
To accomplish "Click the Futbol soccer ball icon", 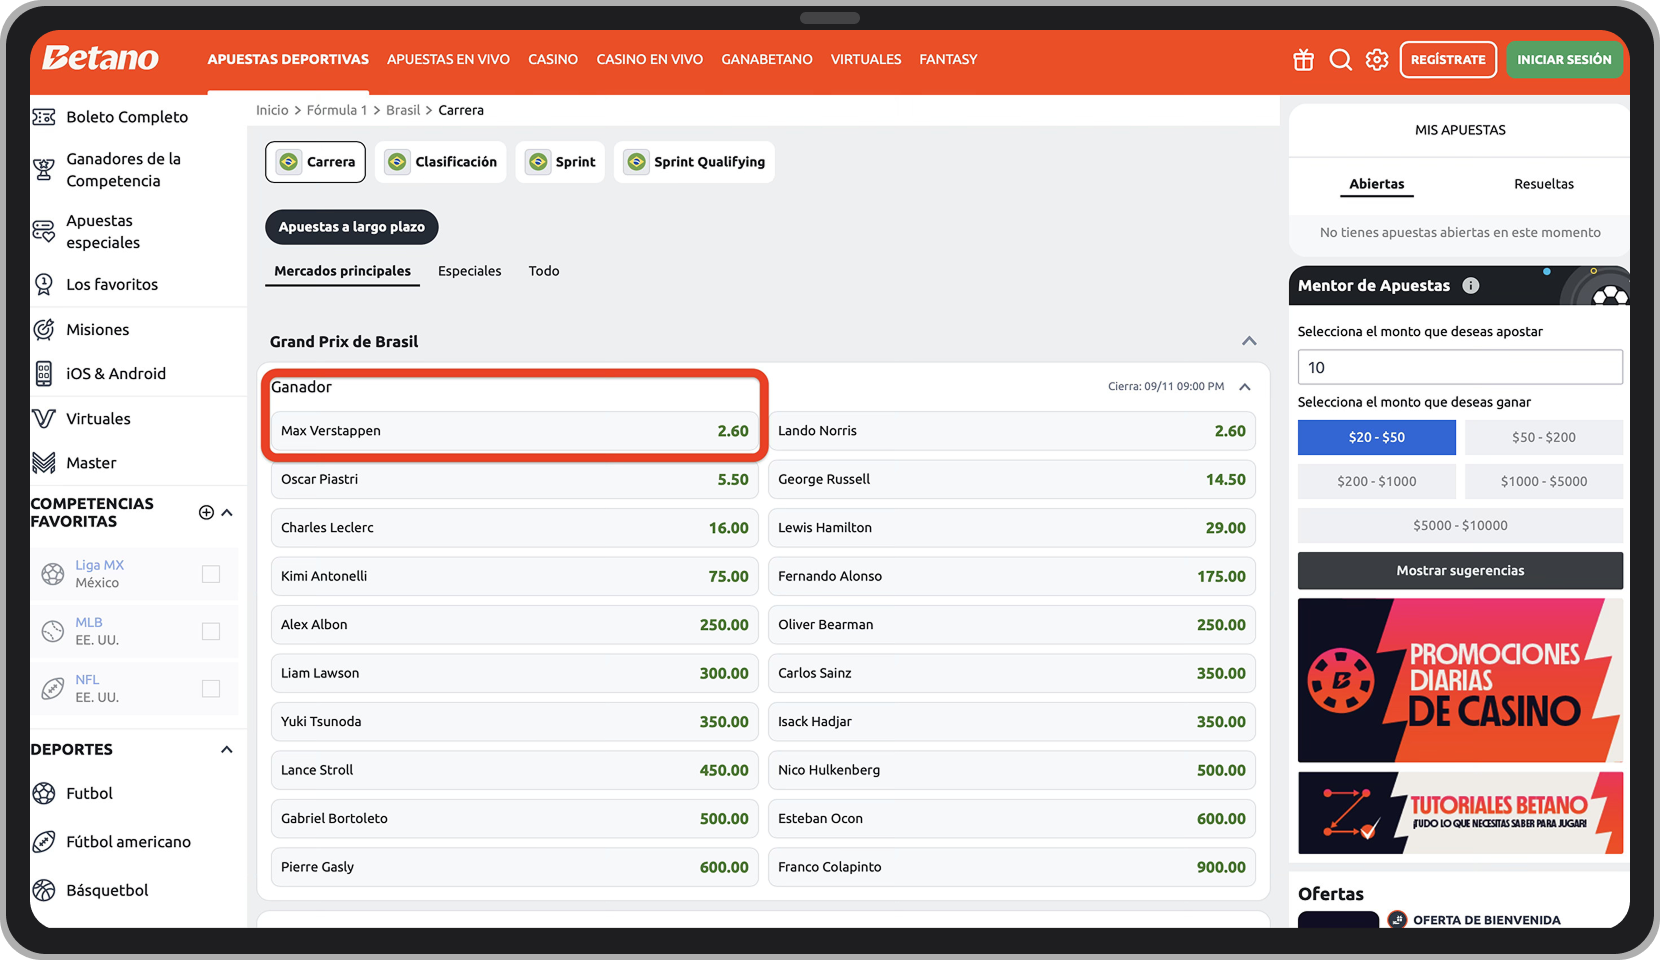I will [x=44, y=794].
